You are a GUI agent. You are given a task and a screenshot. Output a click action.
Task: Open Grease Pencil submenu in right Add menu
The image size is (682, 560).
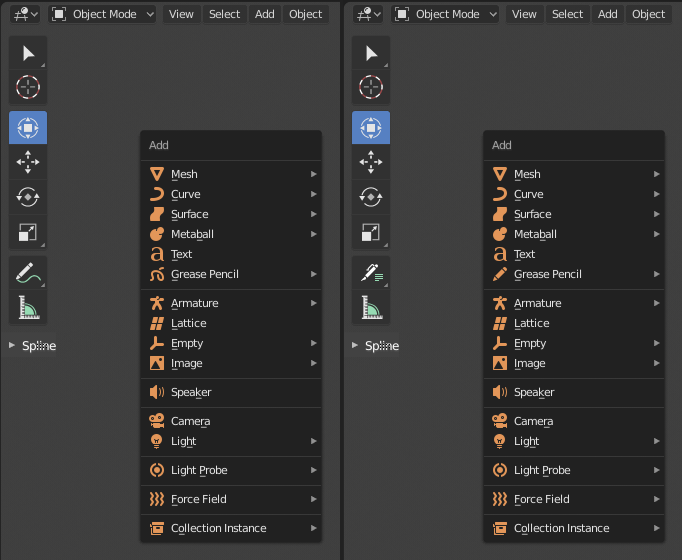574,274
